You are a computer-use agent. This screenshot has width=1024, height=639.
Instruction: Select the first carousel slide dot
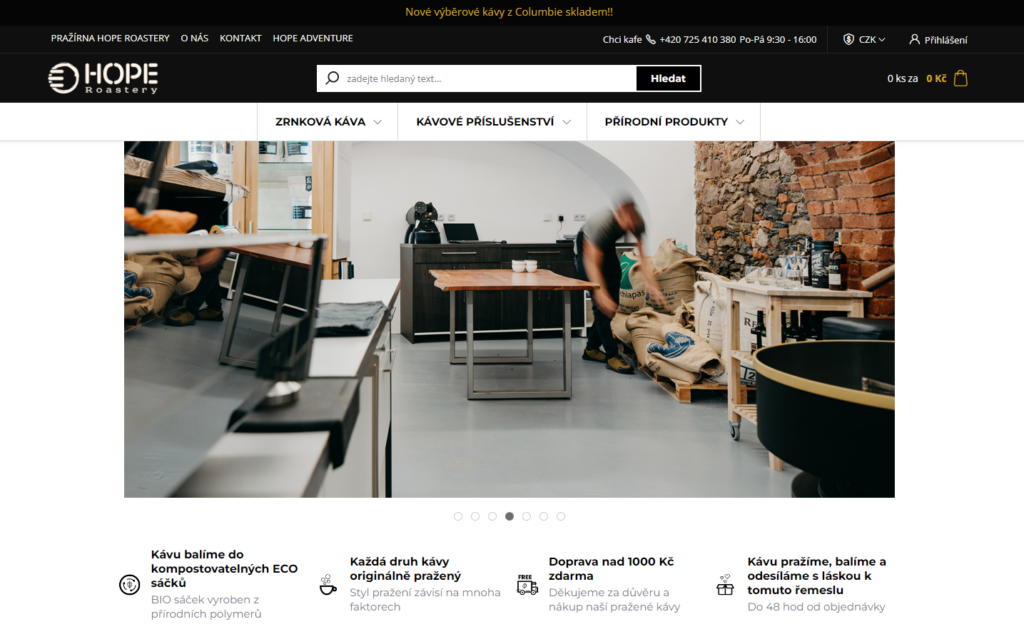(x=458, y=516)
